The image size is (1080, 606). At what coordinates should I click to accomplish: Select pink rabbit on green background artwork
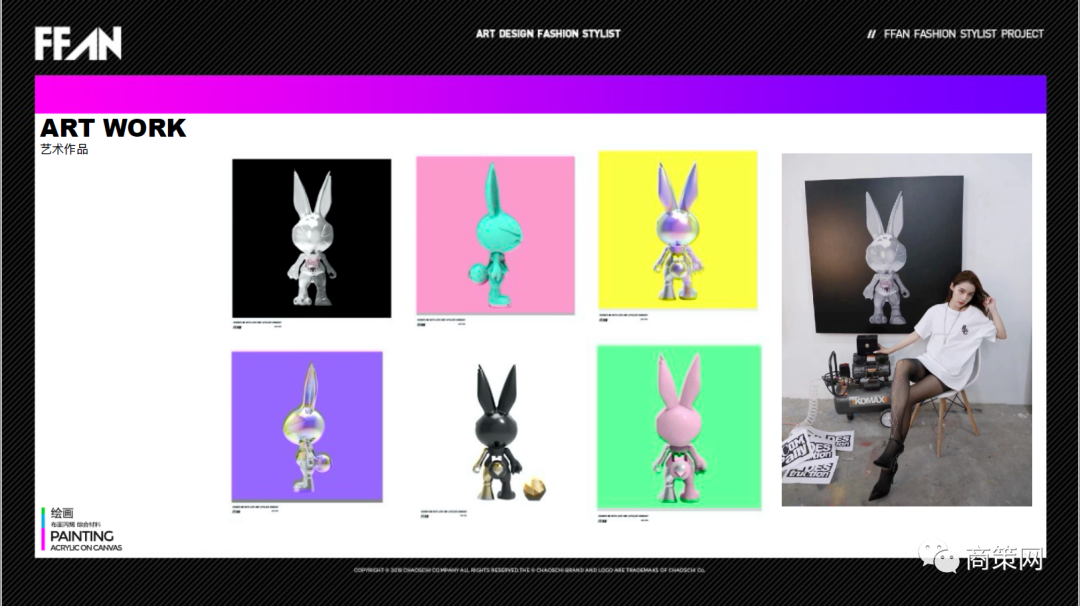(x=679, y=428)
